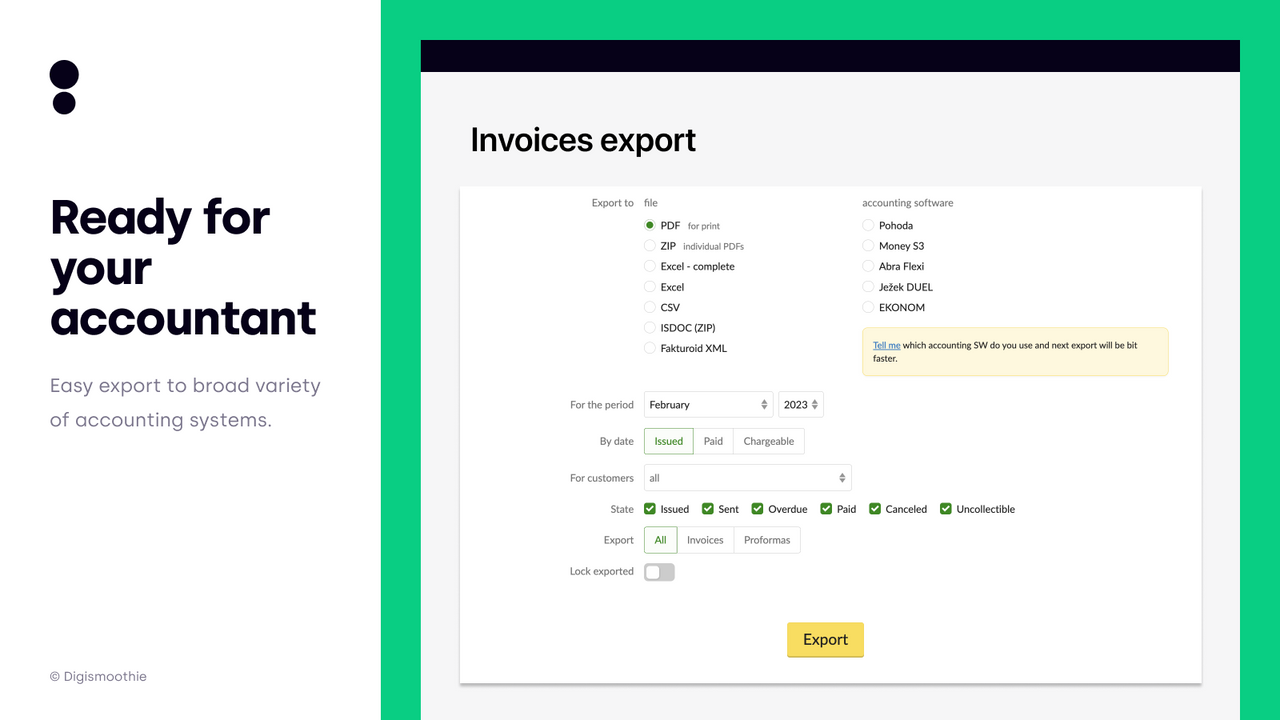
Task: Pick the CSV export option
Action: point(649,307)
